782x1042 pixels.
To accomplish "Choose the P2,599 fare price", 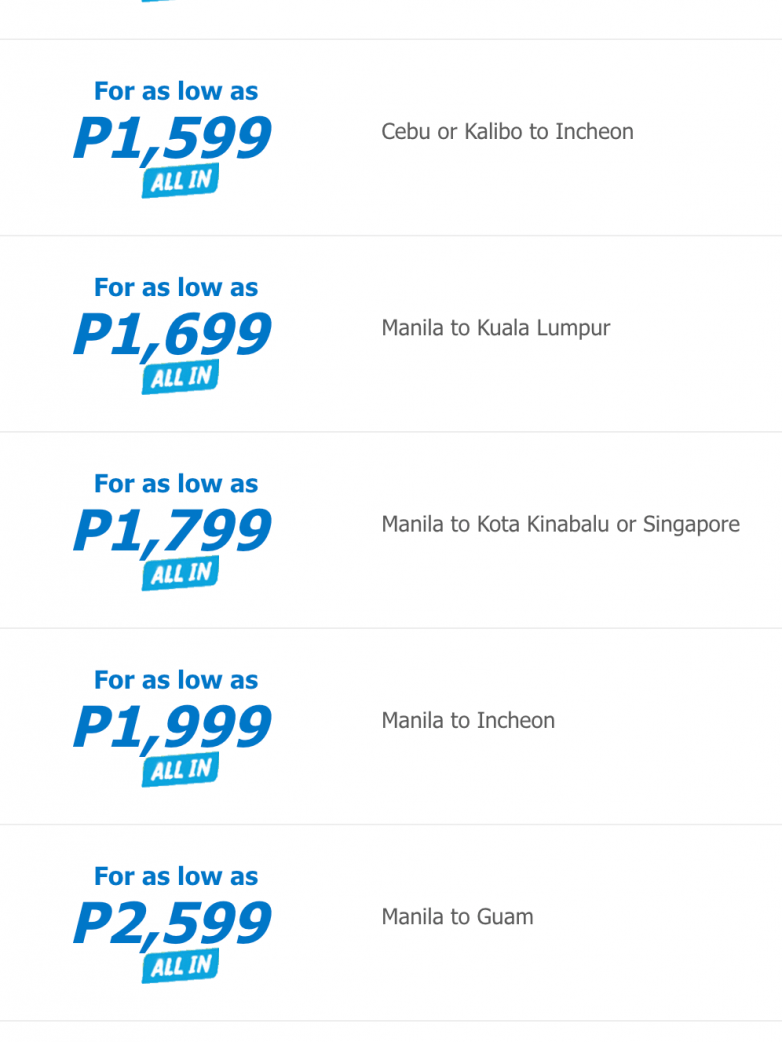I will pos(172,922).
